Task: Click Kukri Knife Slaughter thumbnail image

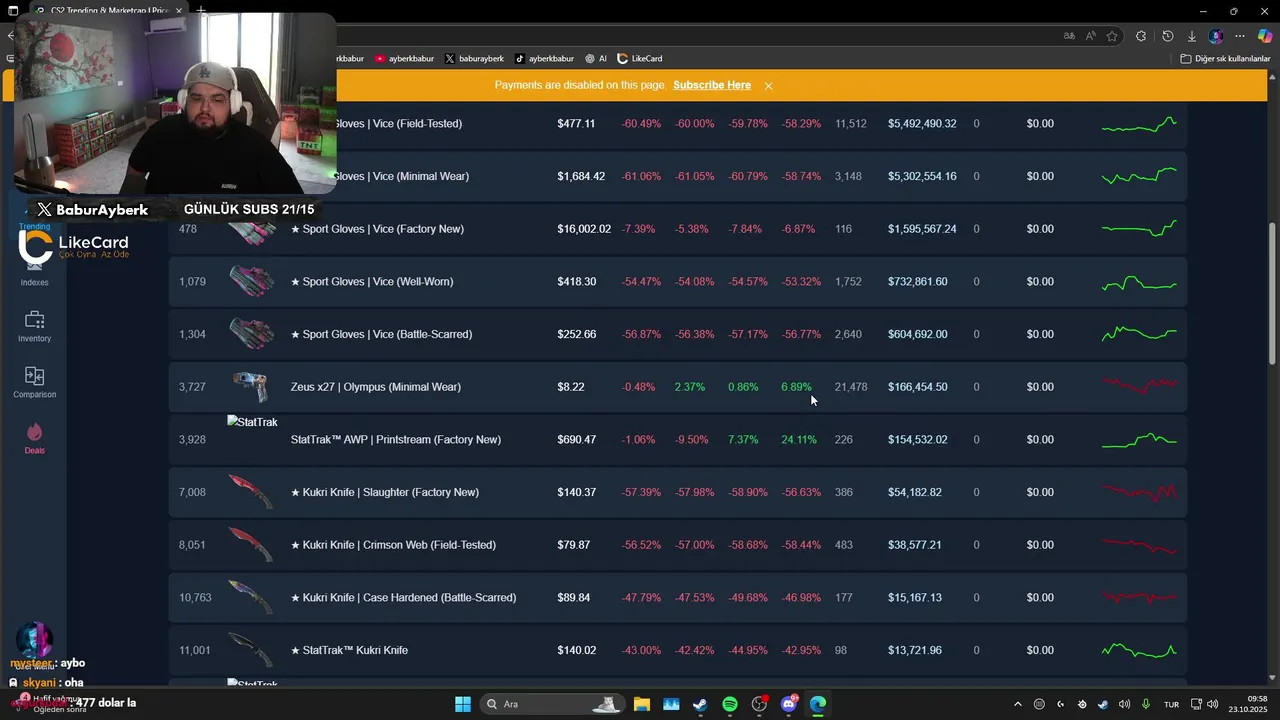Action: (251, 492)
